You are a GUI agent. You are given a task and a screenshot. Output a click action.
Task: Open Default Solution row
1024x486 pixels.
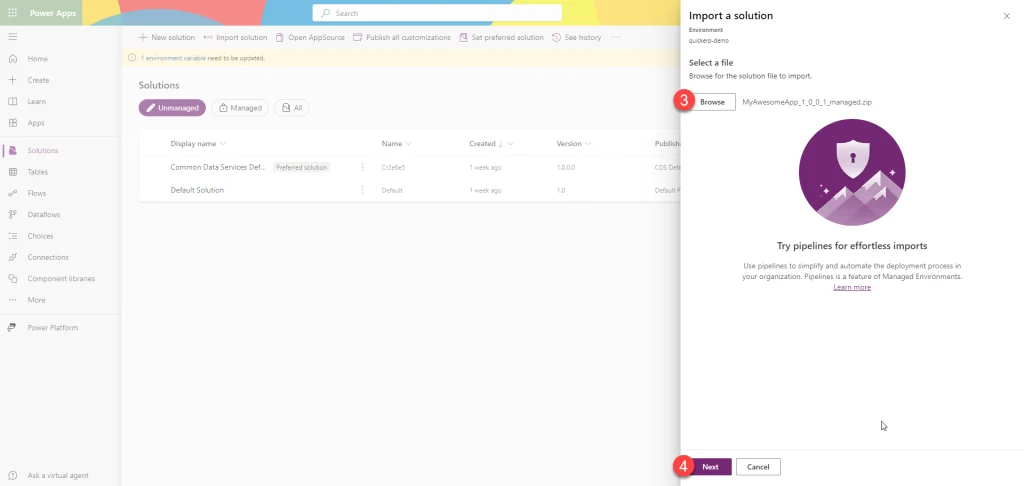(197, 190)
